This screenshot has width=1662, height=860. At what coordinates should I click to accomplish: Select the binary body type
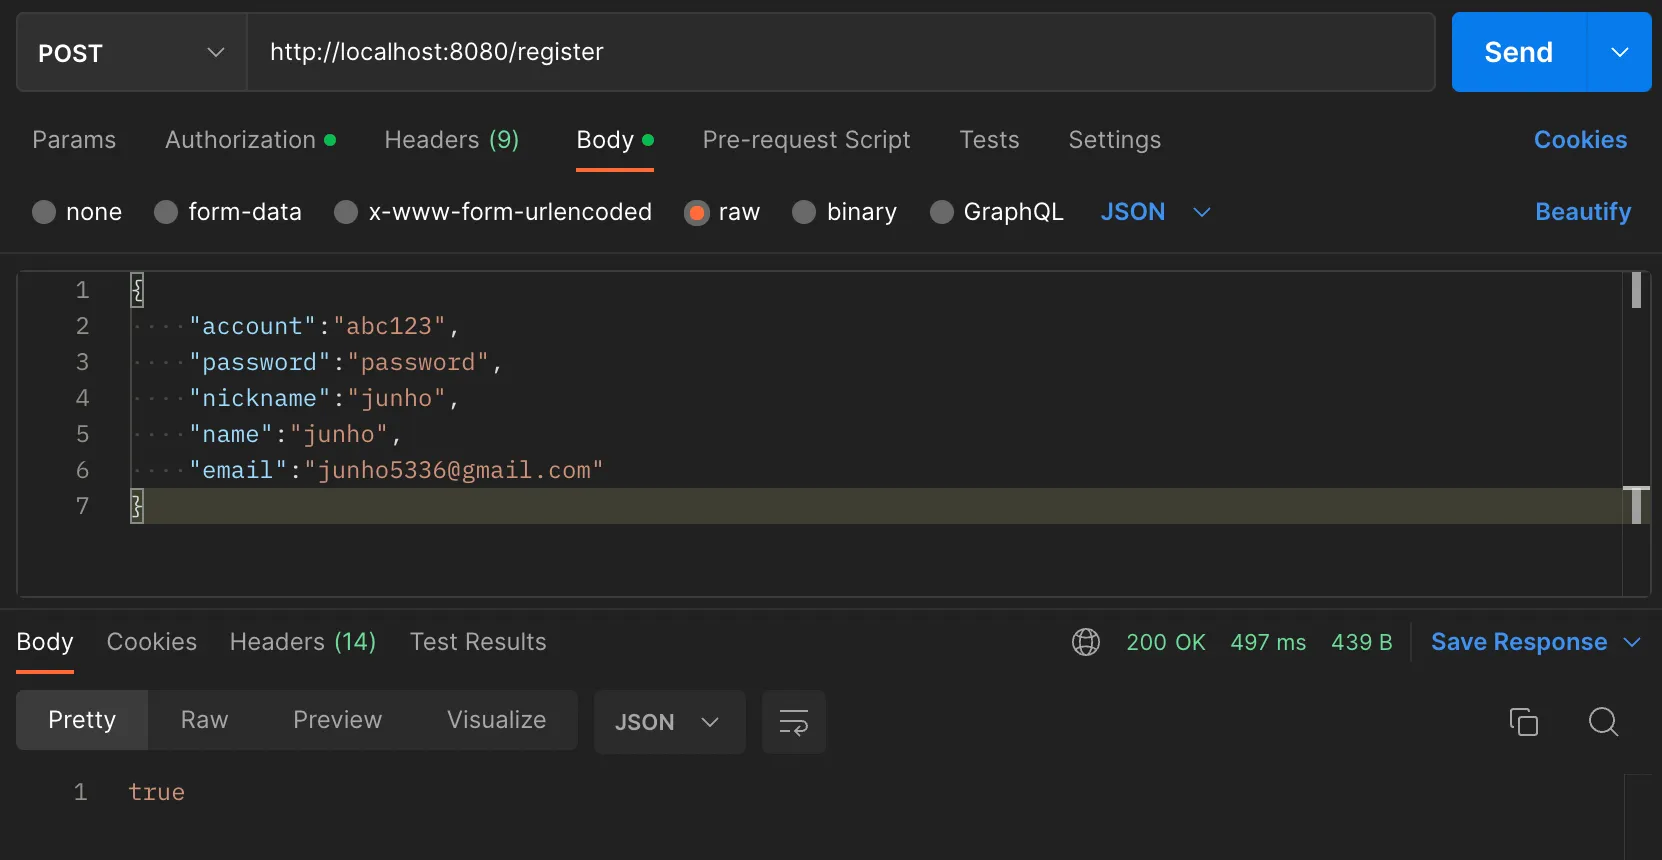(x=804, y=212)
